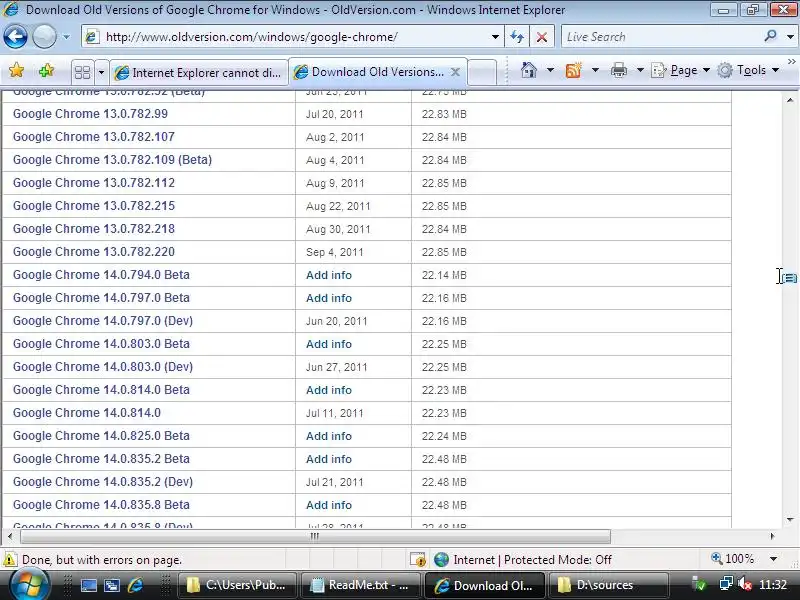Click the Print icon

[x=619, y=70]
